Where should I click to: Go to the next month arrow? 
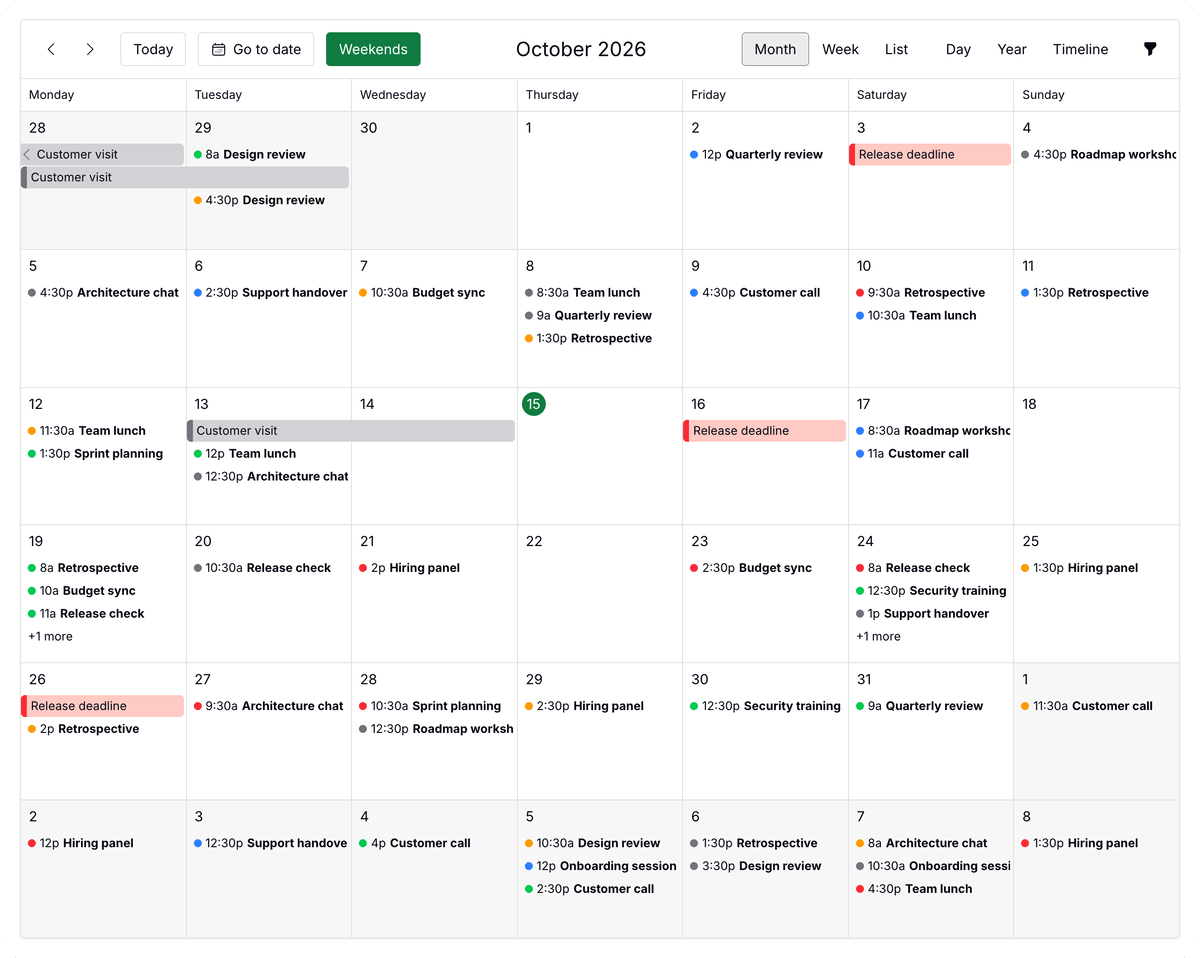click(90, 49)
